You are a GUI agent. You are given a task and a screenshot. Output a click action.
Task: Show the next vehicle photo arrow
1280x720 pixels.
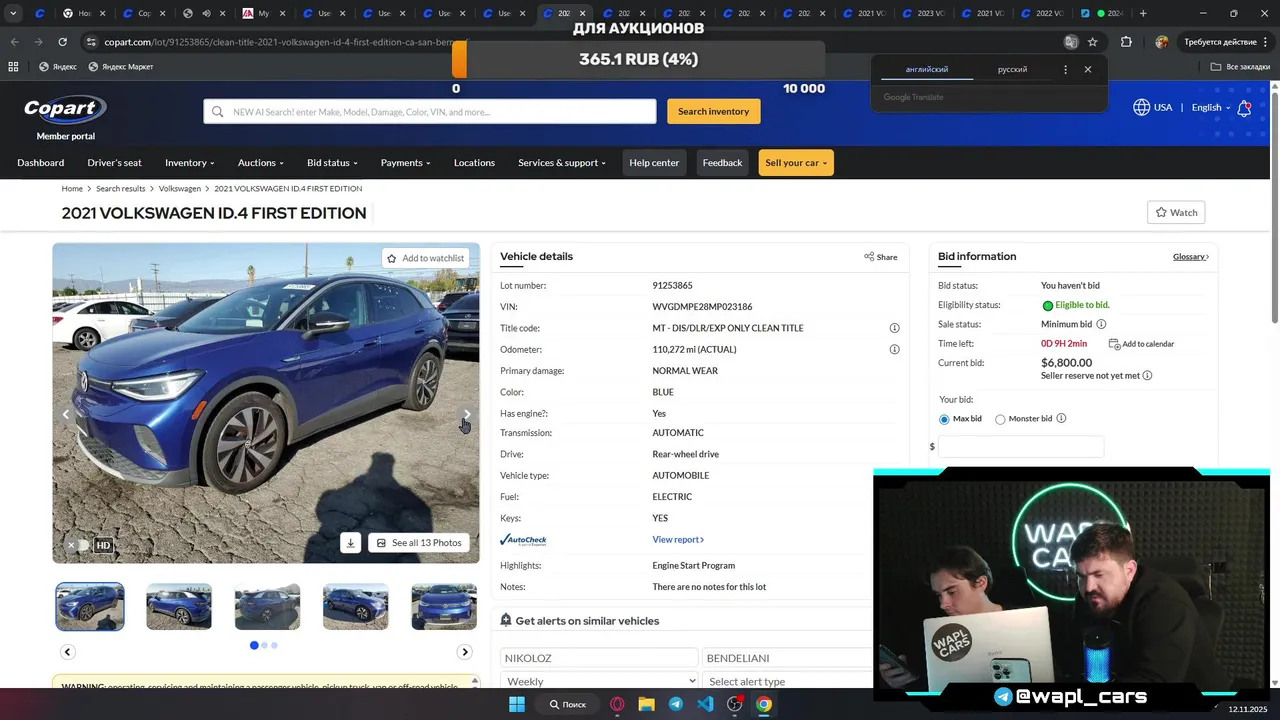466,414
